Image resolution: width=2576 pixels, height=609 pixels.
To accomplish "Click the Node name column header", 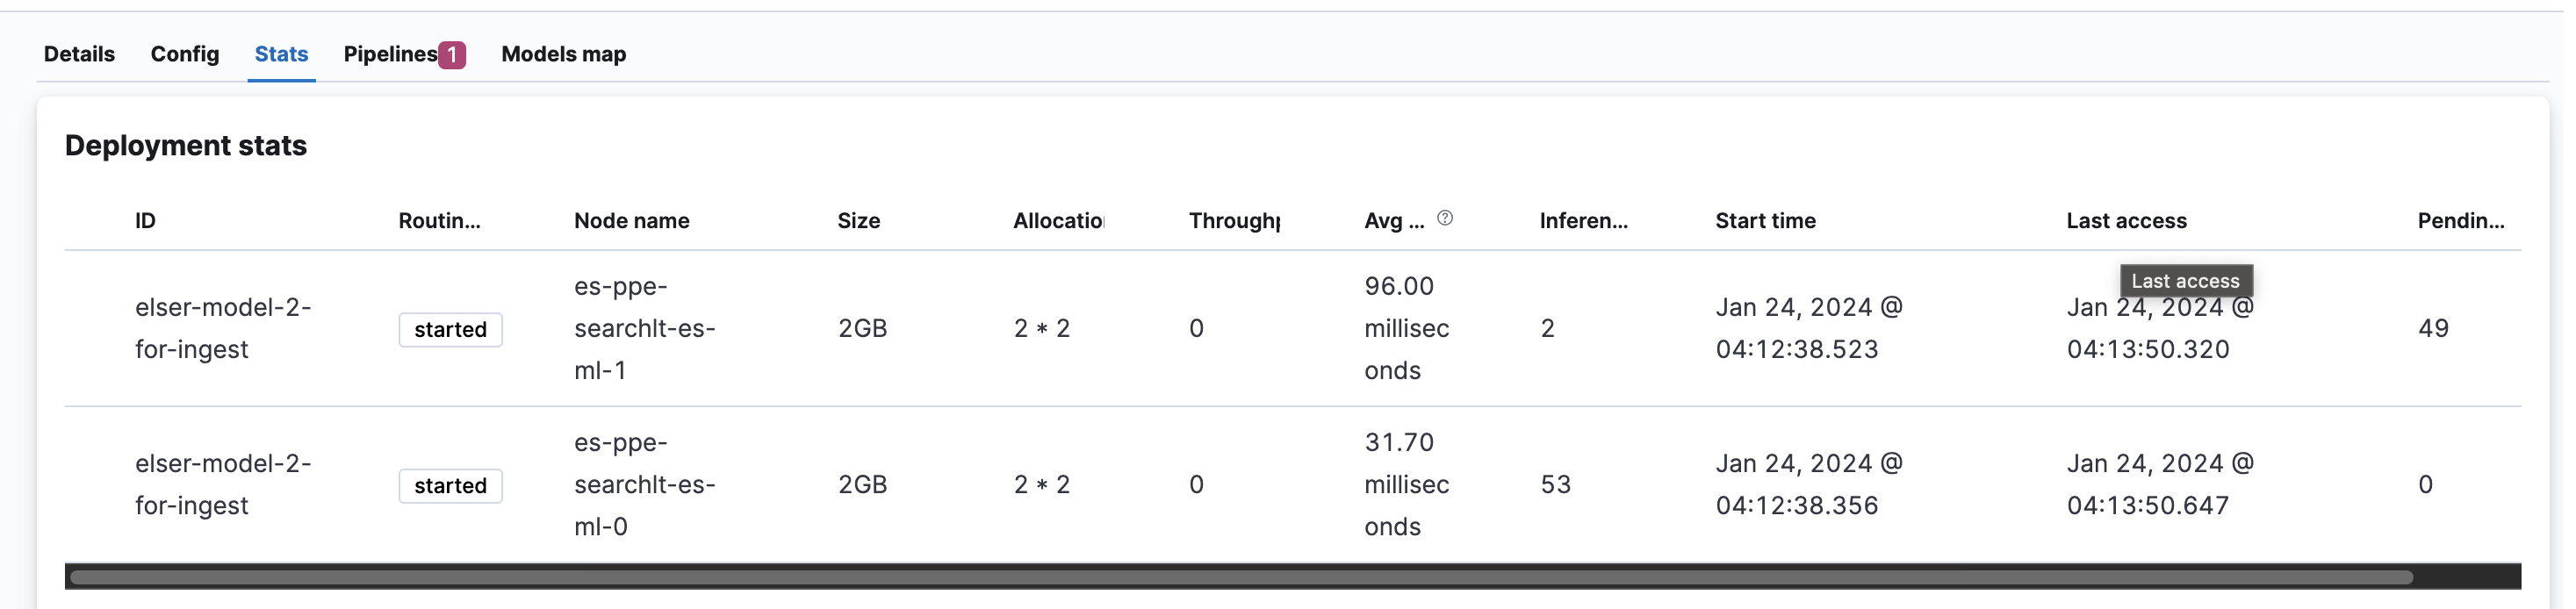I will point(631,221).
